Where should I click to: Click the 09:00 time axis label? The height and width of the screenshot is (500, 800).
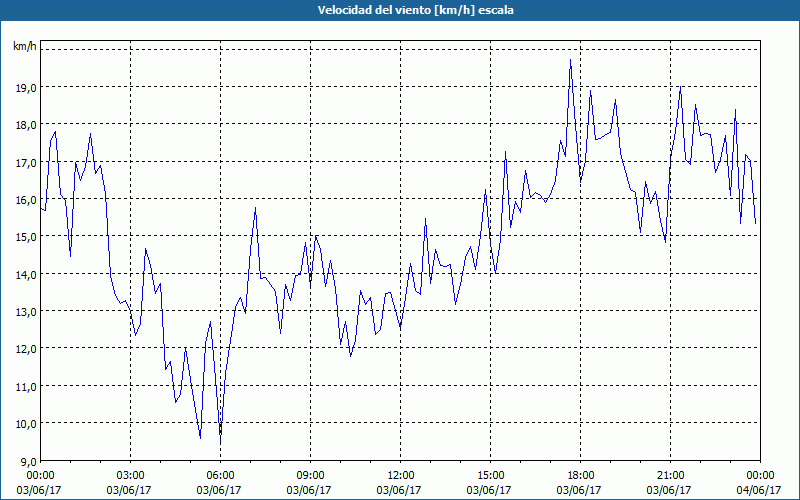(310, 476)
